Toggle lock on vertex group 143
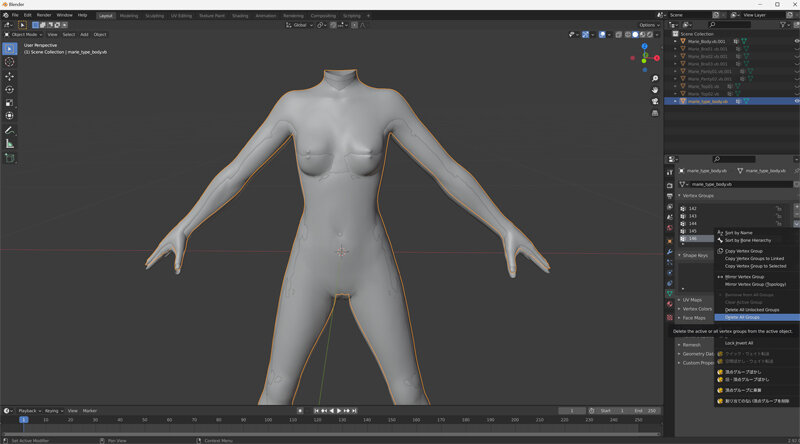The image size is (800, 444). tap(779, 216)
